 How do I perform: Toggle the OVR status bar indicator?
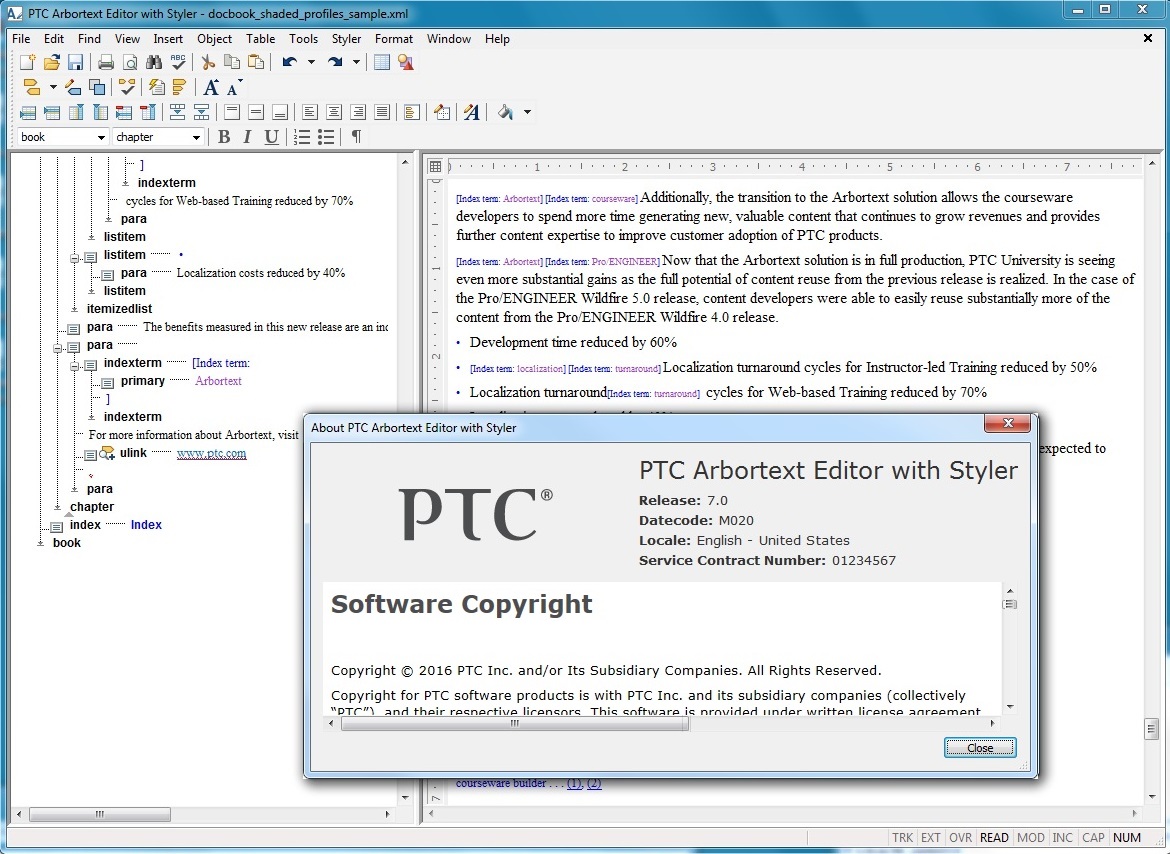tap(960, 838)
